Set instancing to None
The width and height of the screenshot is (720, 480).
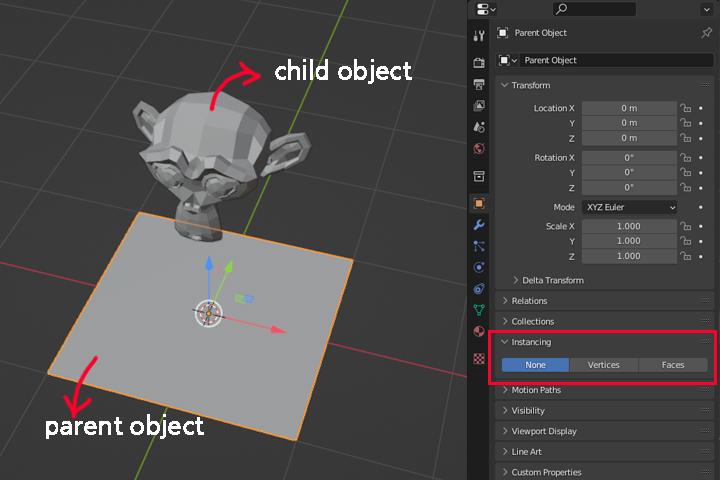(535, 365)
